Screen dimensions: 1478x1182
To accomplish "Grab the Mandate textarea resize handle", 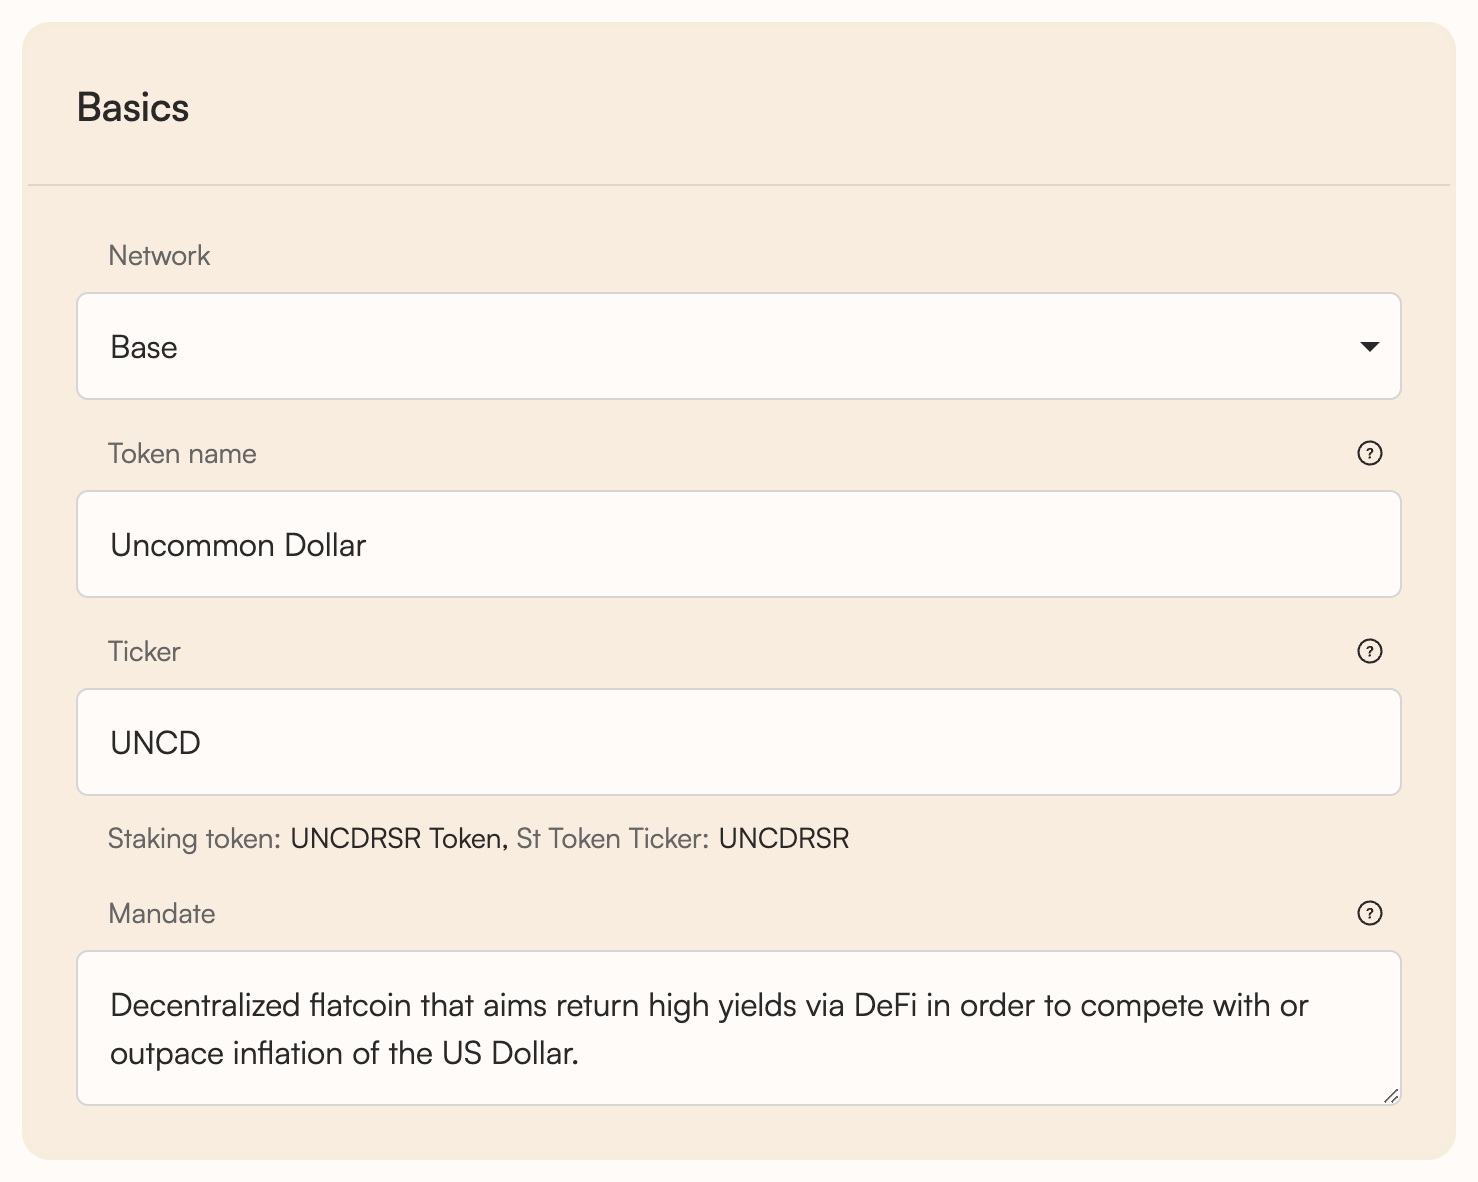I will tap(1391, 1096).
